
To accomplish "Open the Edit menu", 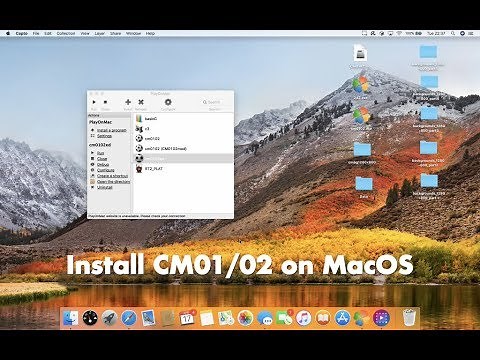I will [x=48, y=33].
